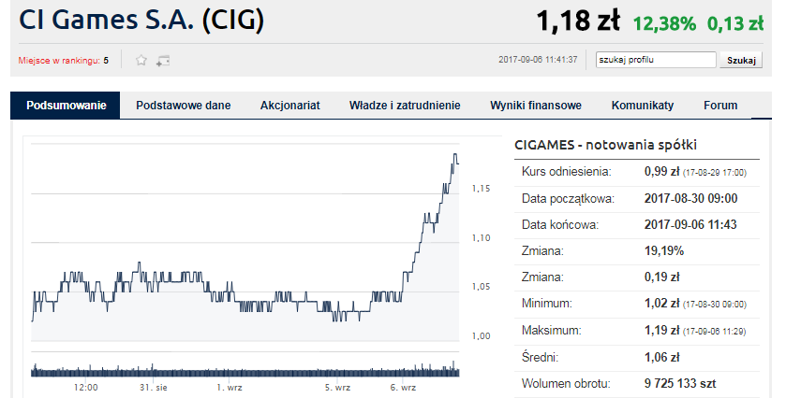Click the Maksimum value row

[637, 331]
